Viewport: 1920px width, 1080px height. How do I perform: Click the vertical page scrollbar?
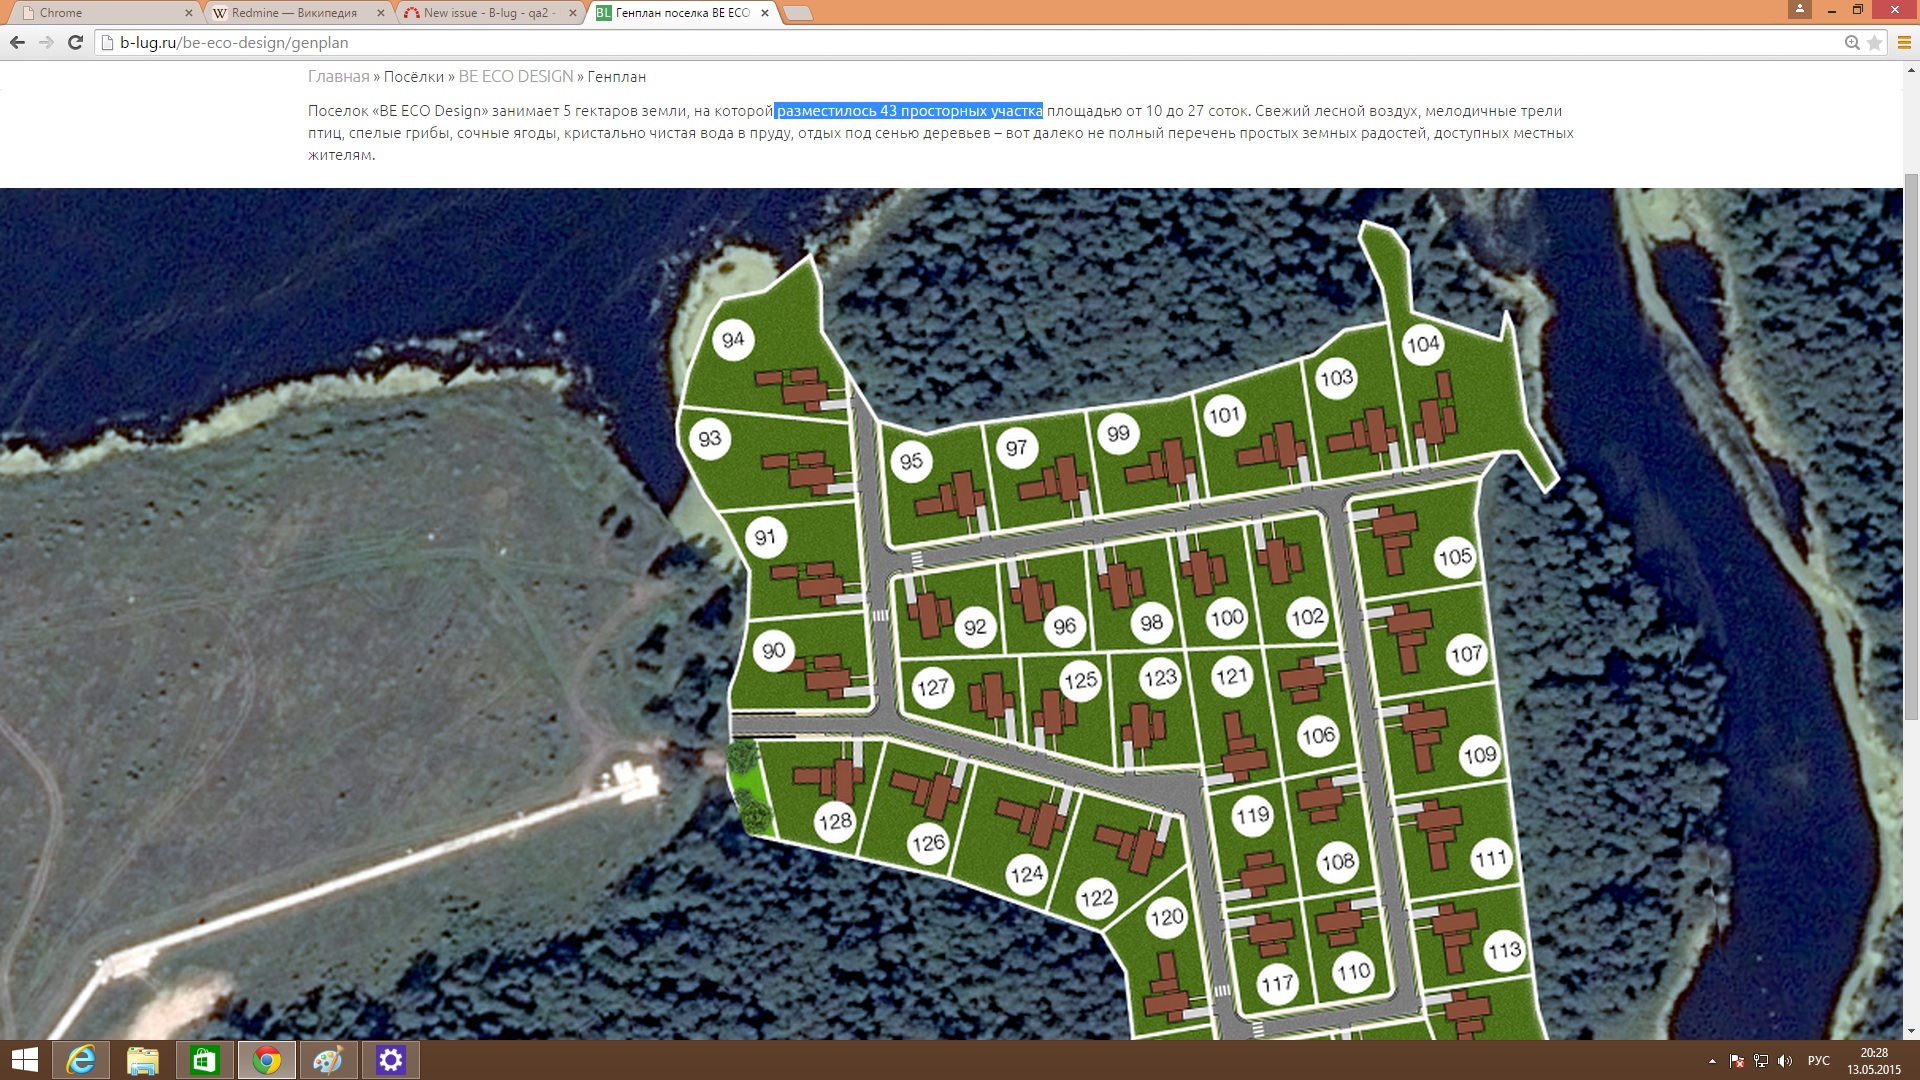(1911, 445)
